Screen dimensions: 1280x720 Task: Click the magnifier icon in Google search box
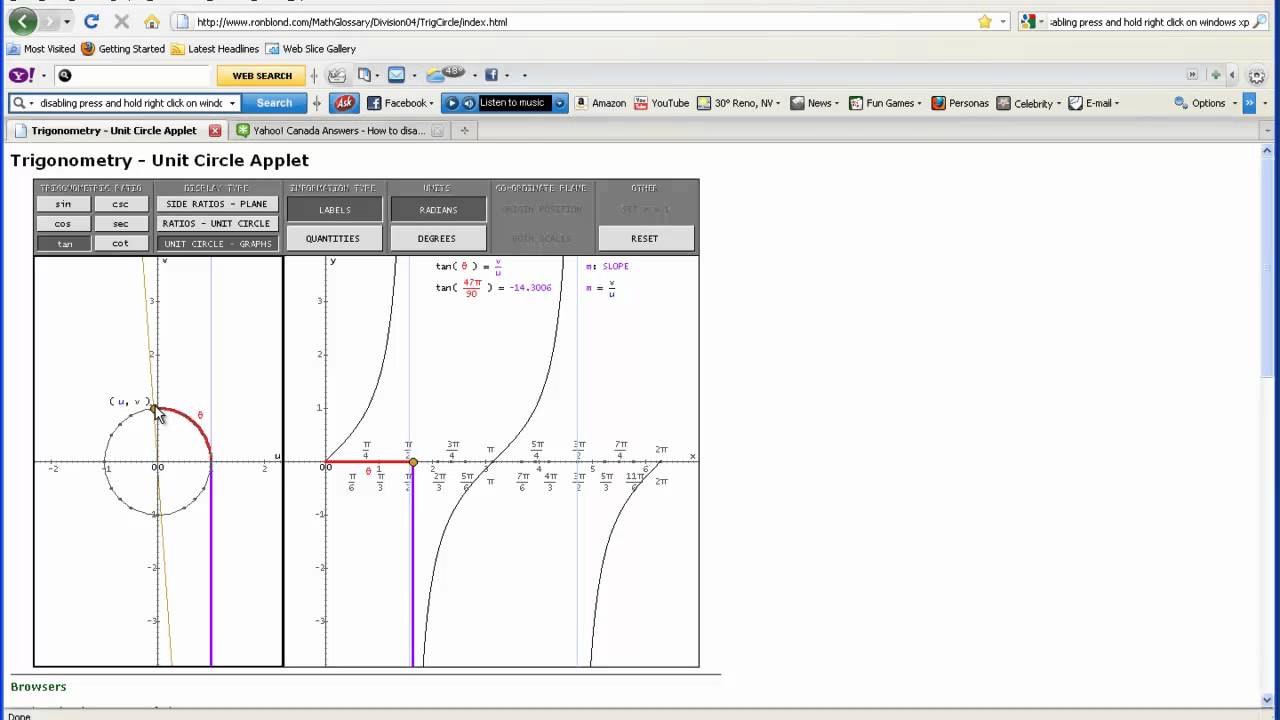1259,21
